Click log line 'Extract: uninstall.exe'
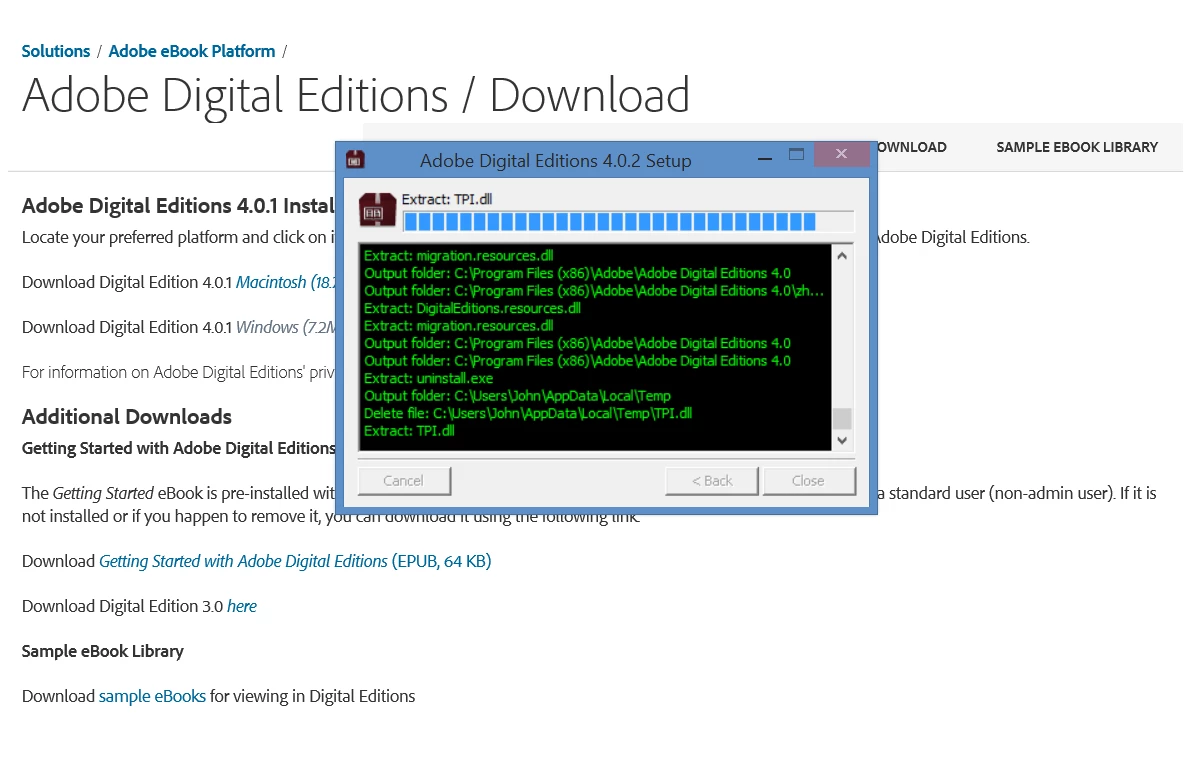1194x772 pixels. coord(429,378)
